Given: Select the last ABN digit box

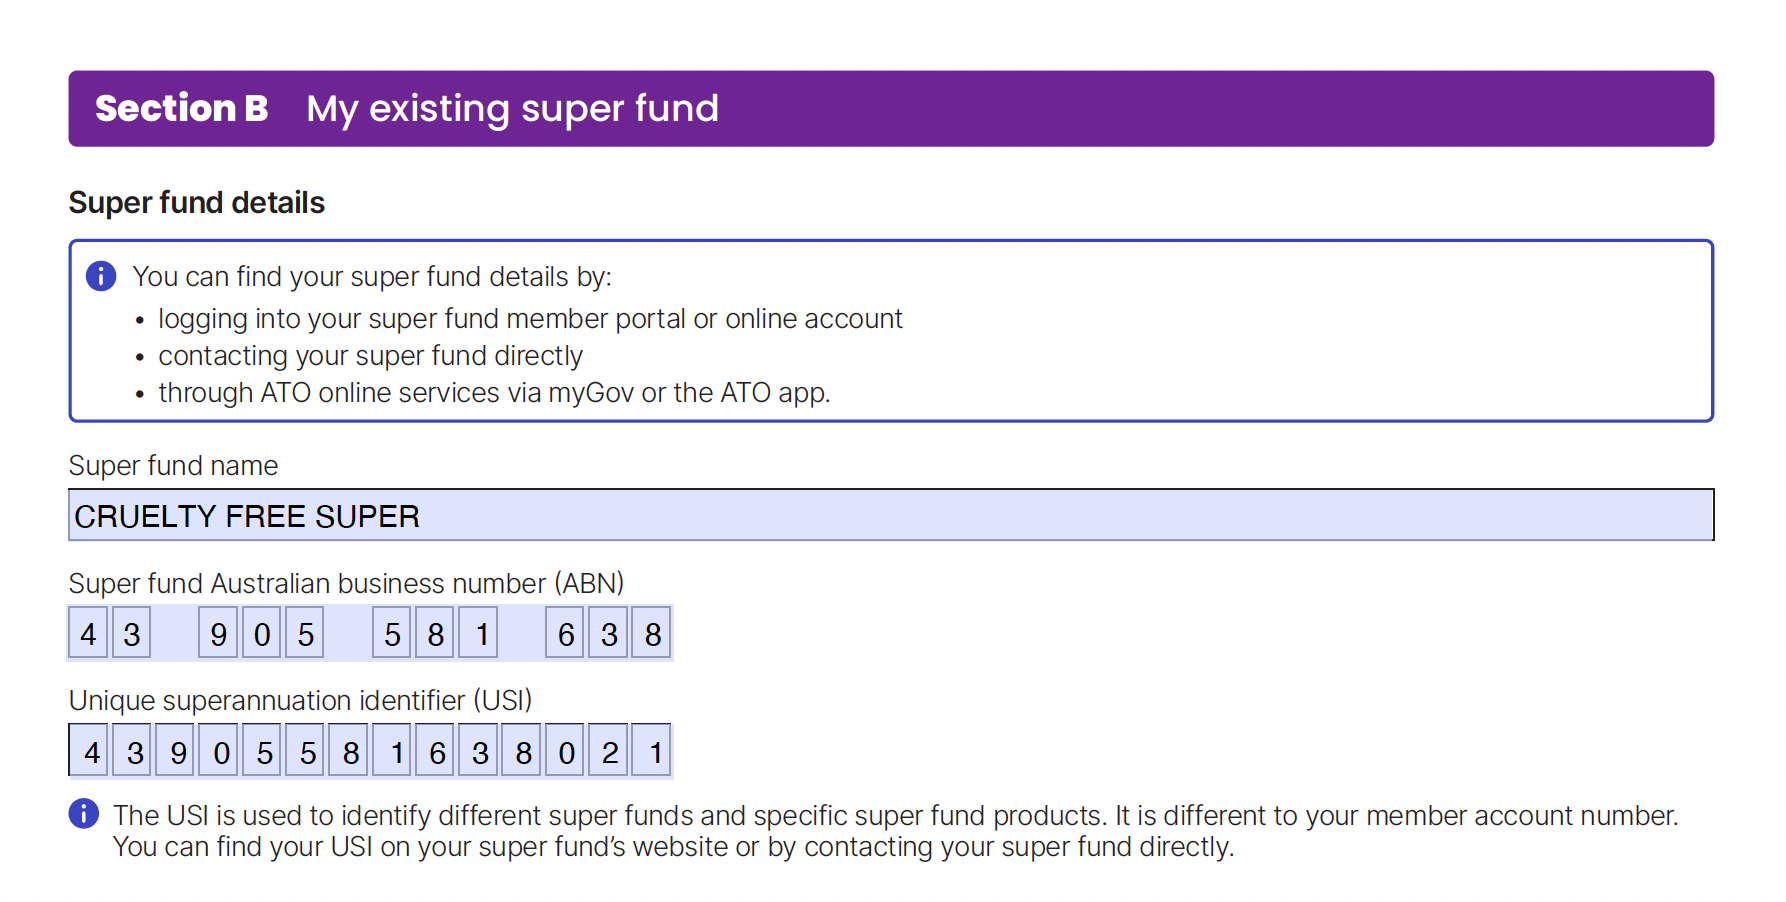Looking at the screenshot, I should click(x=652, y=634).
